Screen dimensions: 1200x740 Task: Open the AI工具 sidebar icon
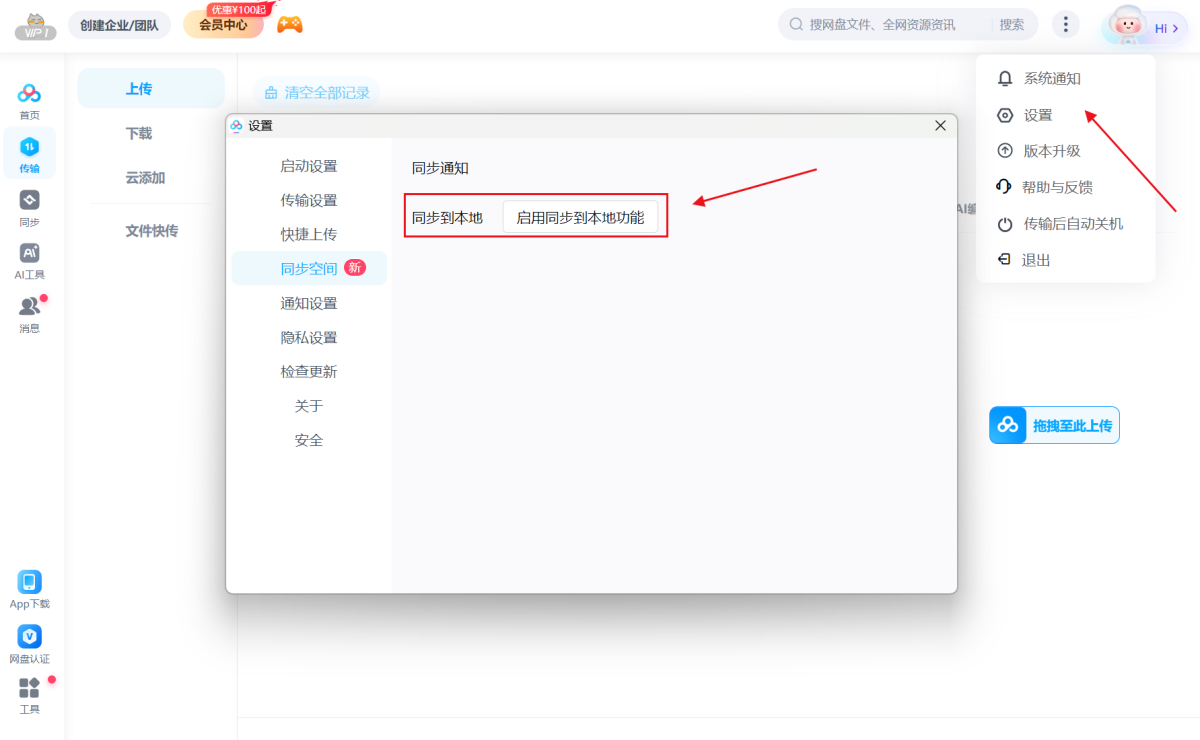[30, 252]
